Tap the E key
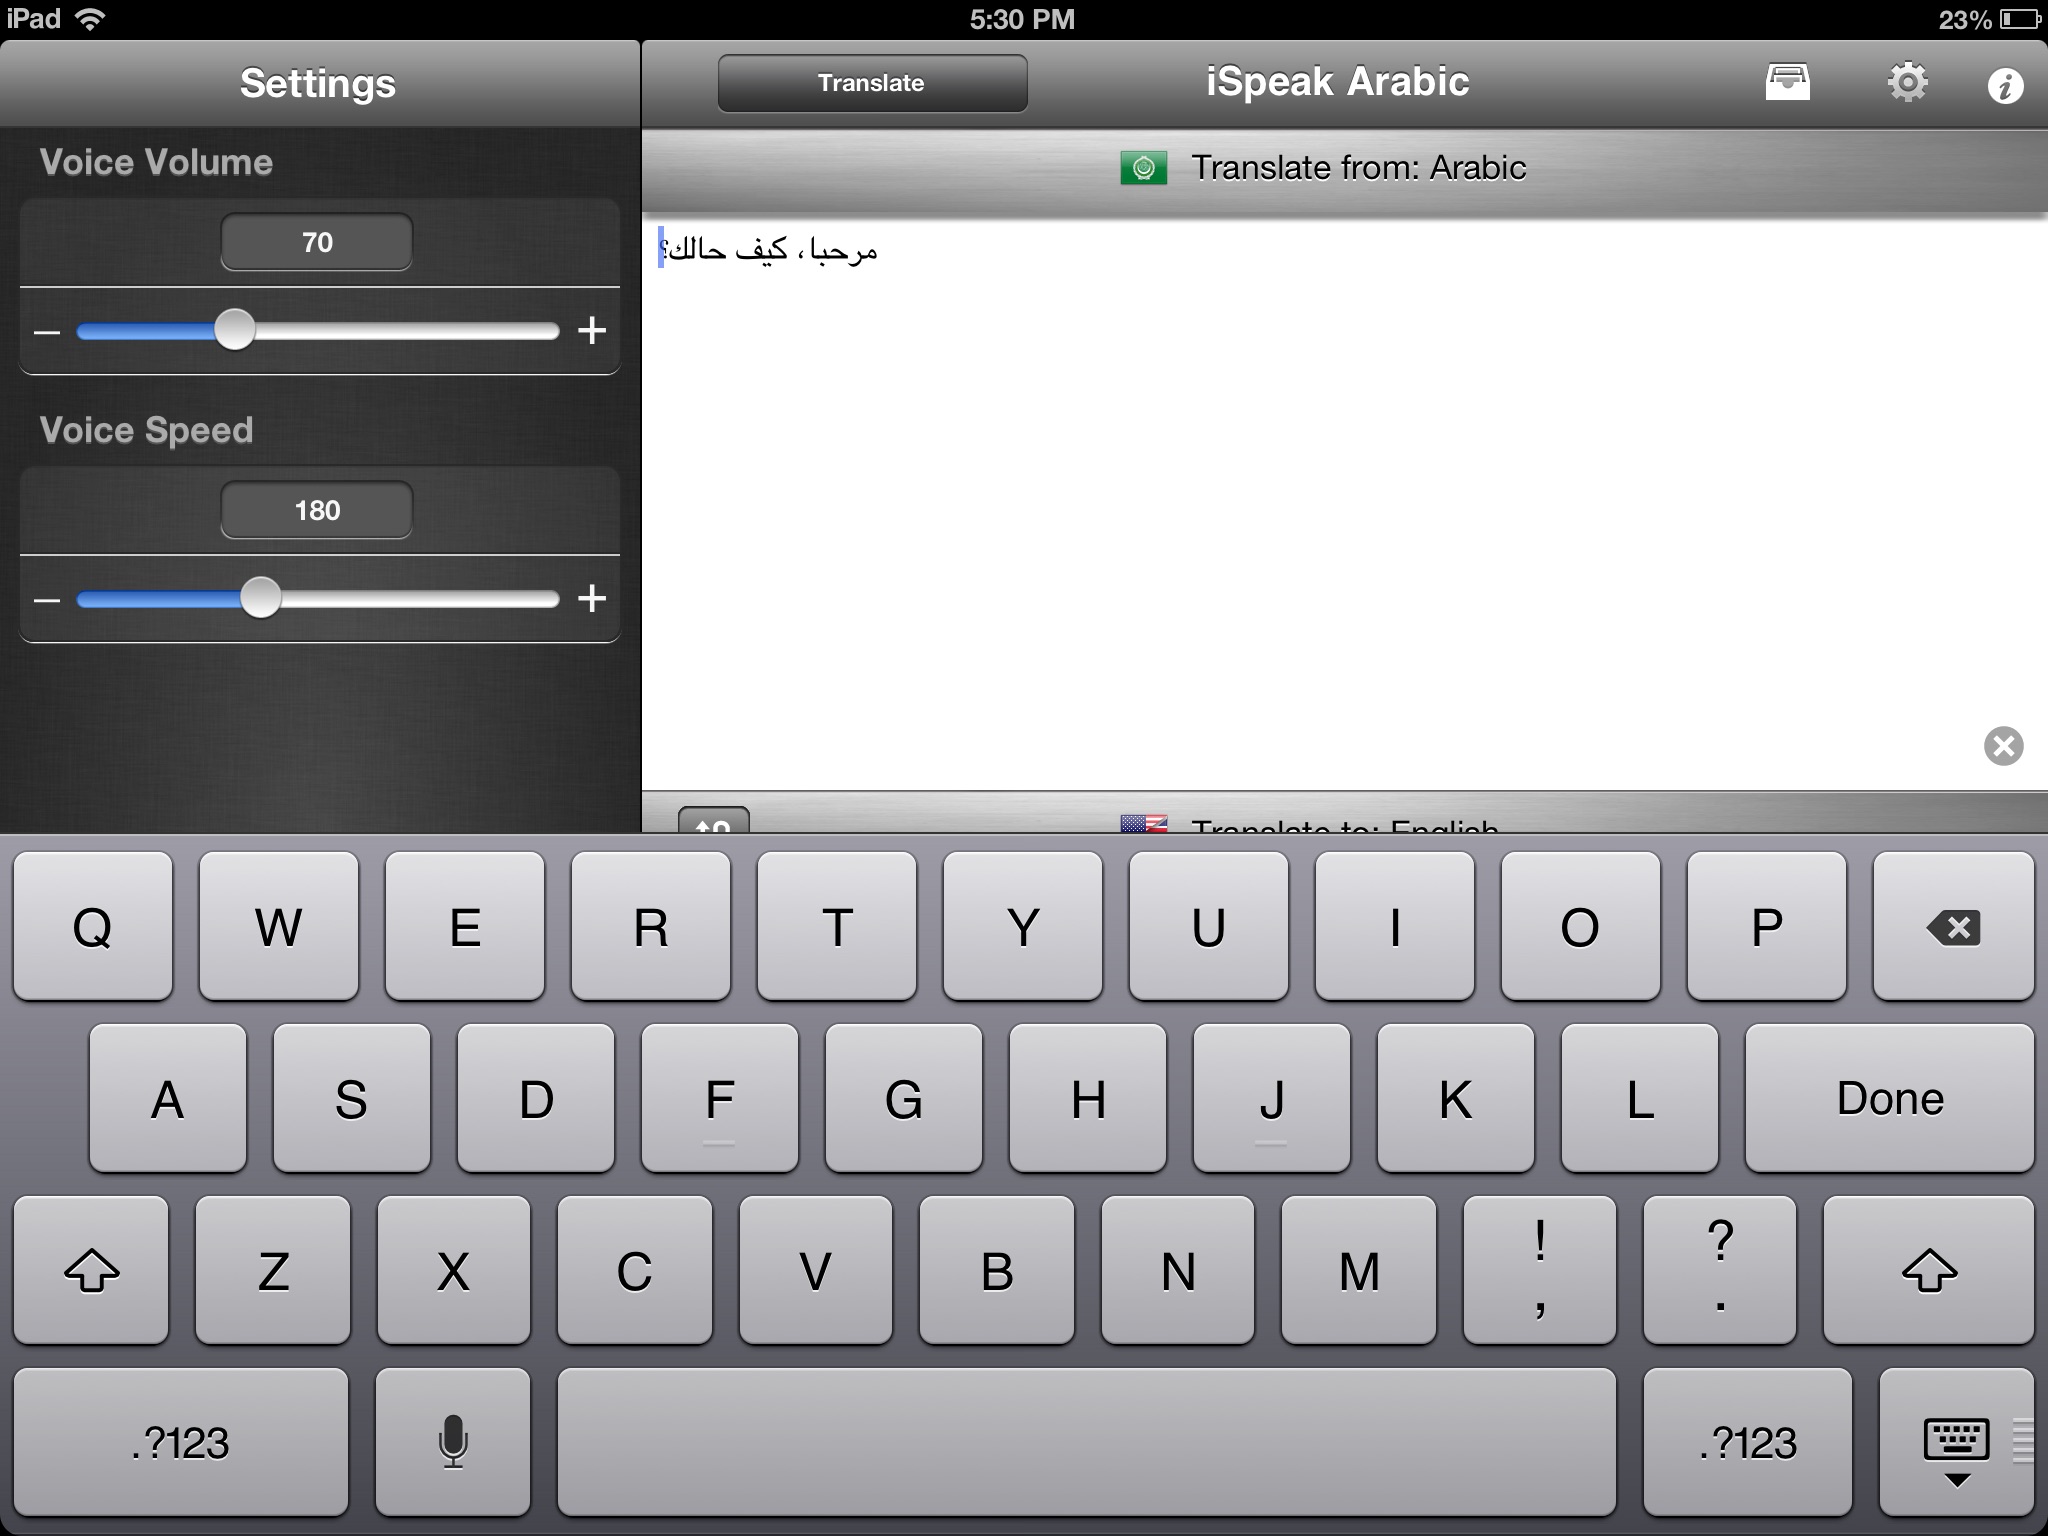 (465, 926)
